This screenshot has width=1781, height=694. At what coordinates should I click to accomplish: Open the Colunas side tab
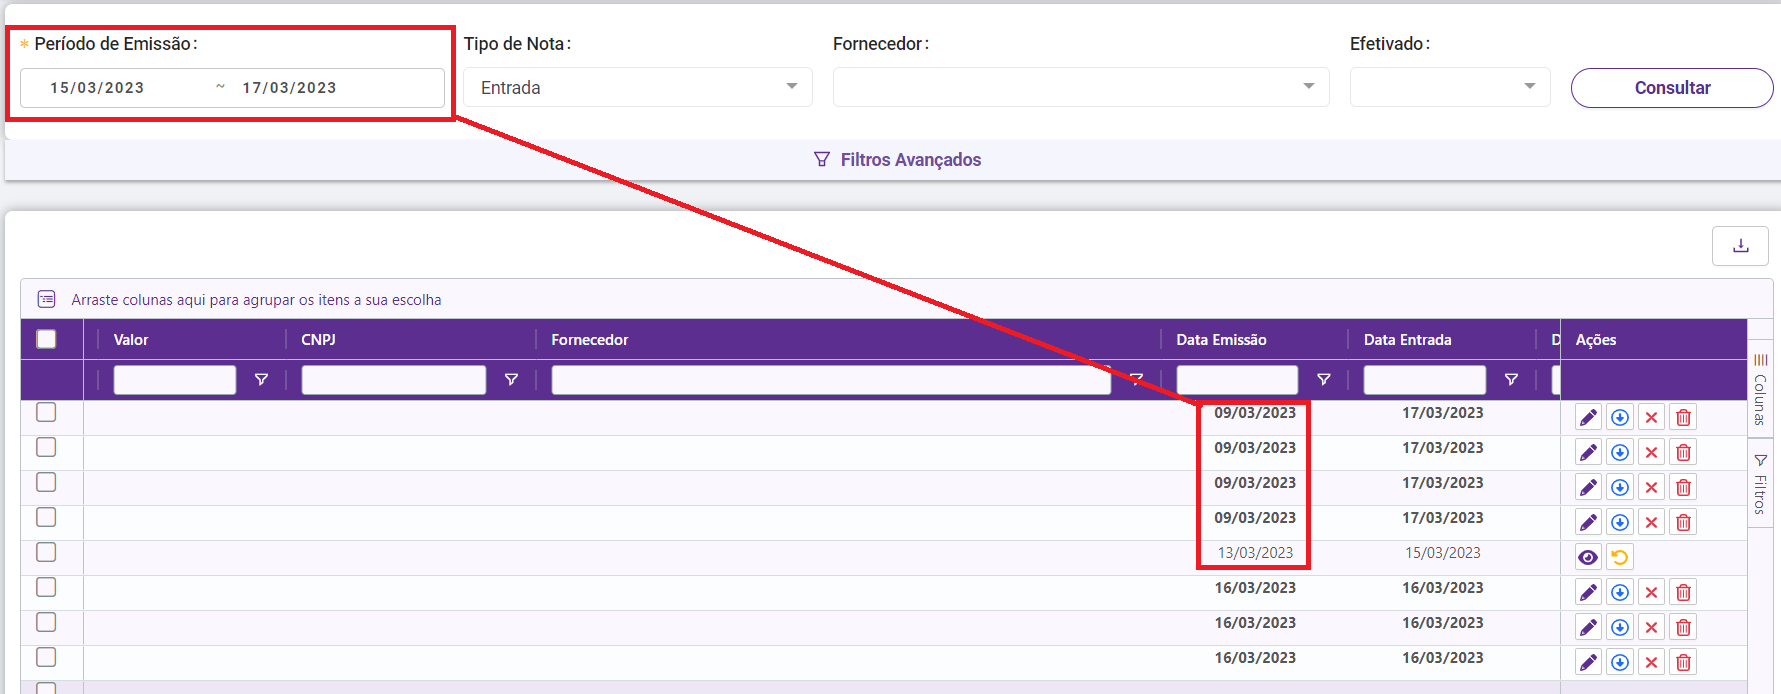point(1760,388)
